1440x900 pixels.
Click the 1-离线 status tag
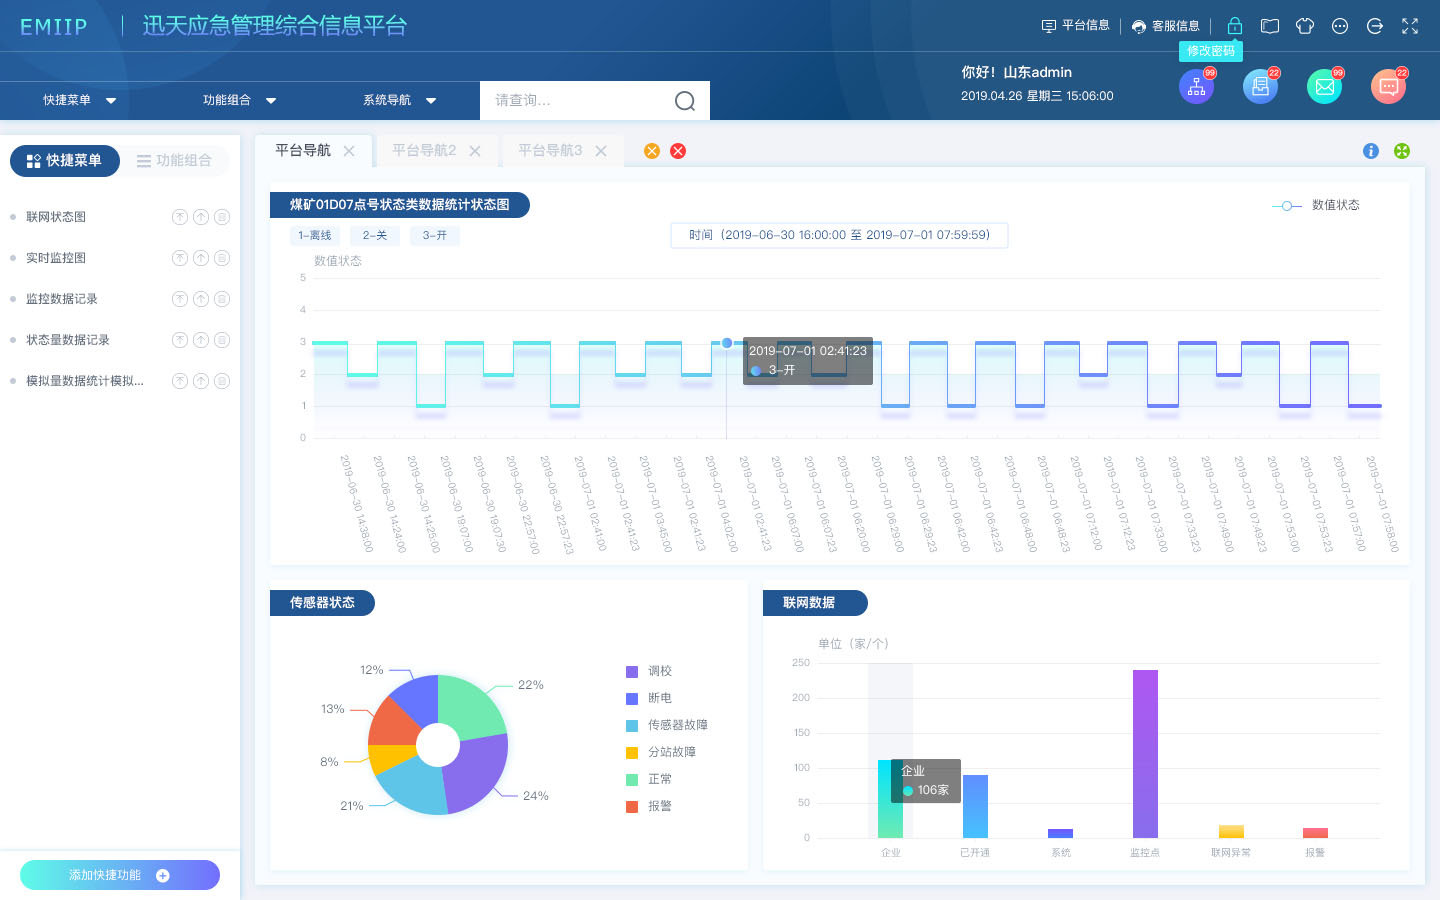tap(315, 236)
